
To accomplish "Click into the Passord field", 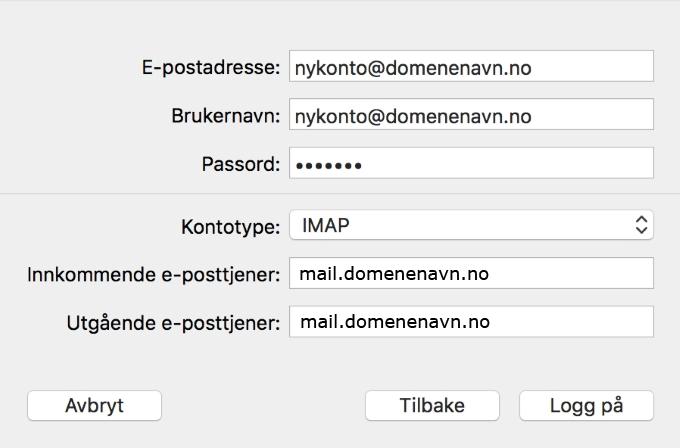I will coord(470,163).
